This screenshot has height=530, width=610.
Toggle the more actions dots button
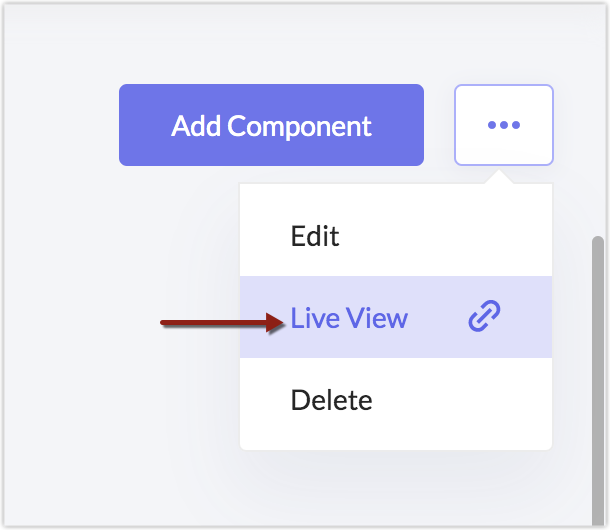[503, 125]
